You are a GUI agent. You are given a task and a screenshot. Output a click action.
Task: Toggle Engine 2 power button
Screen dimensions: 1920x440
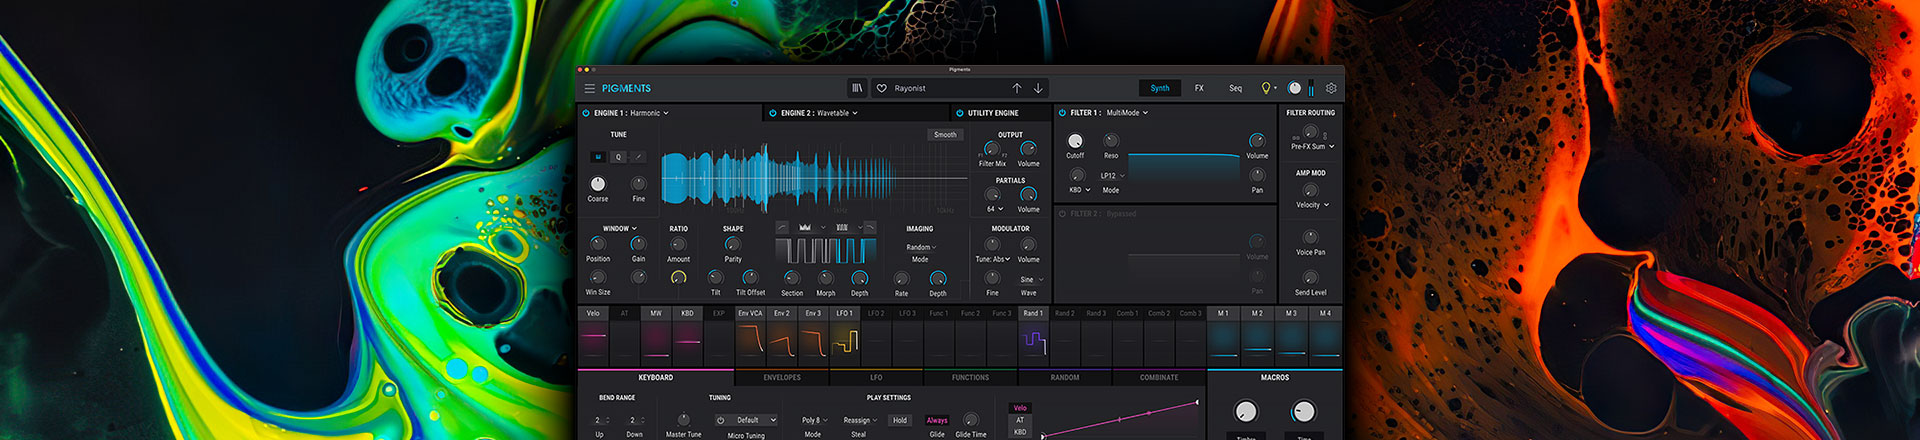click(x=773, y=113)
